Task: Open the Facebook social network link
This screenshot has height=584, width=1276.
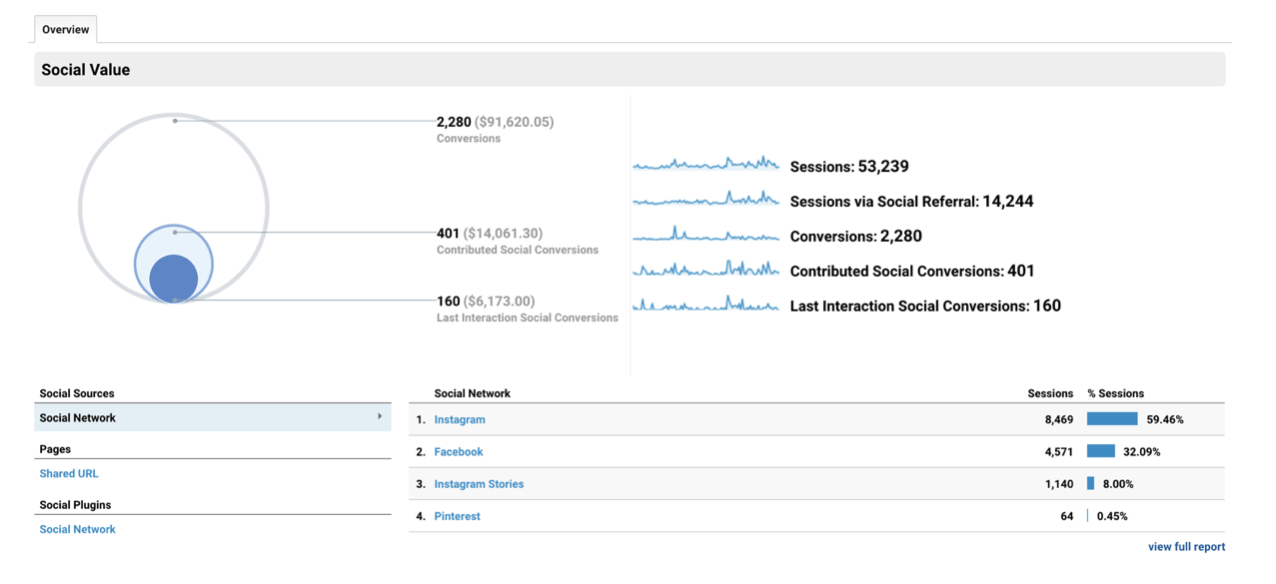Action: (x=458, y=452)
